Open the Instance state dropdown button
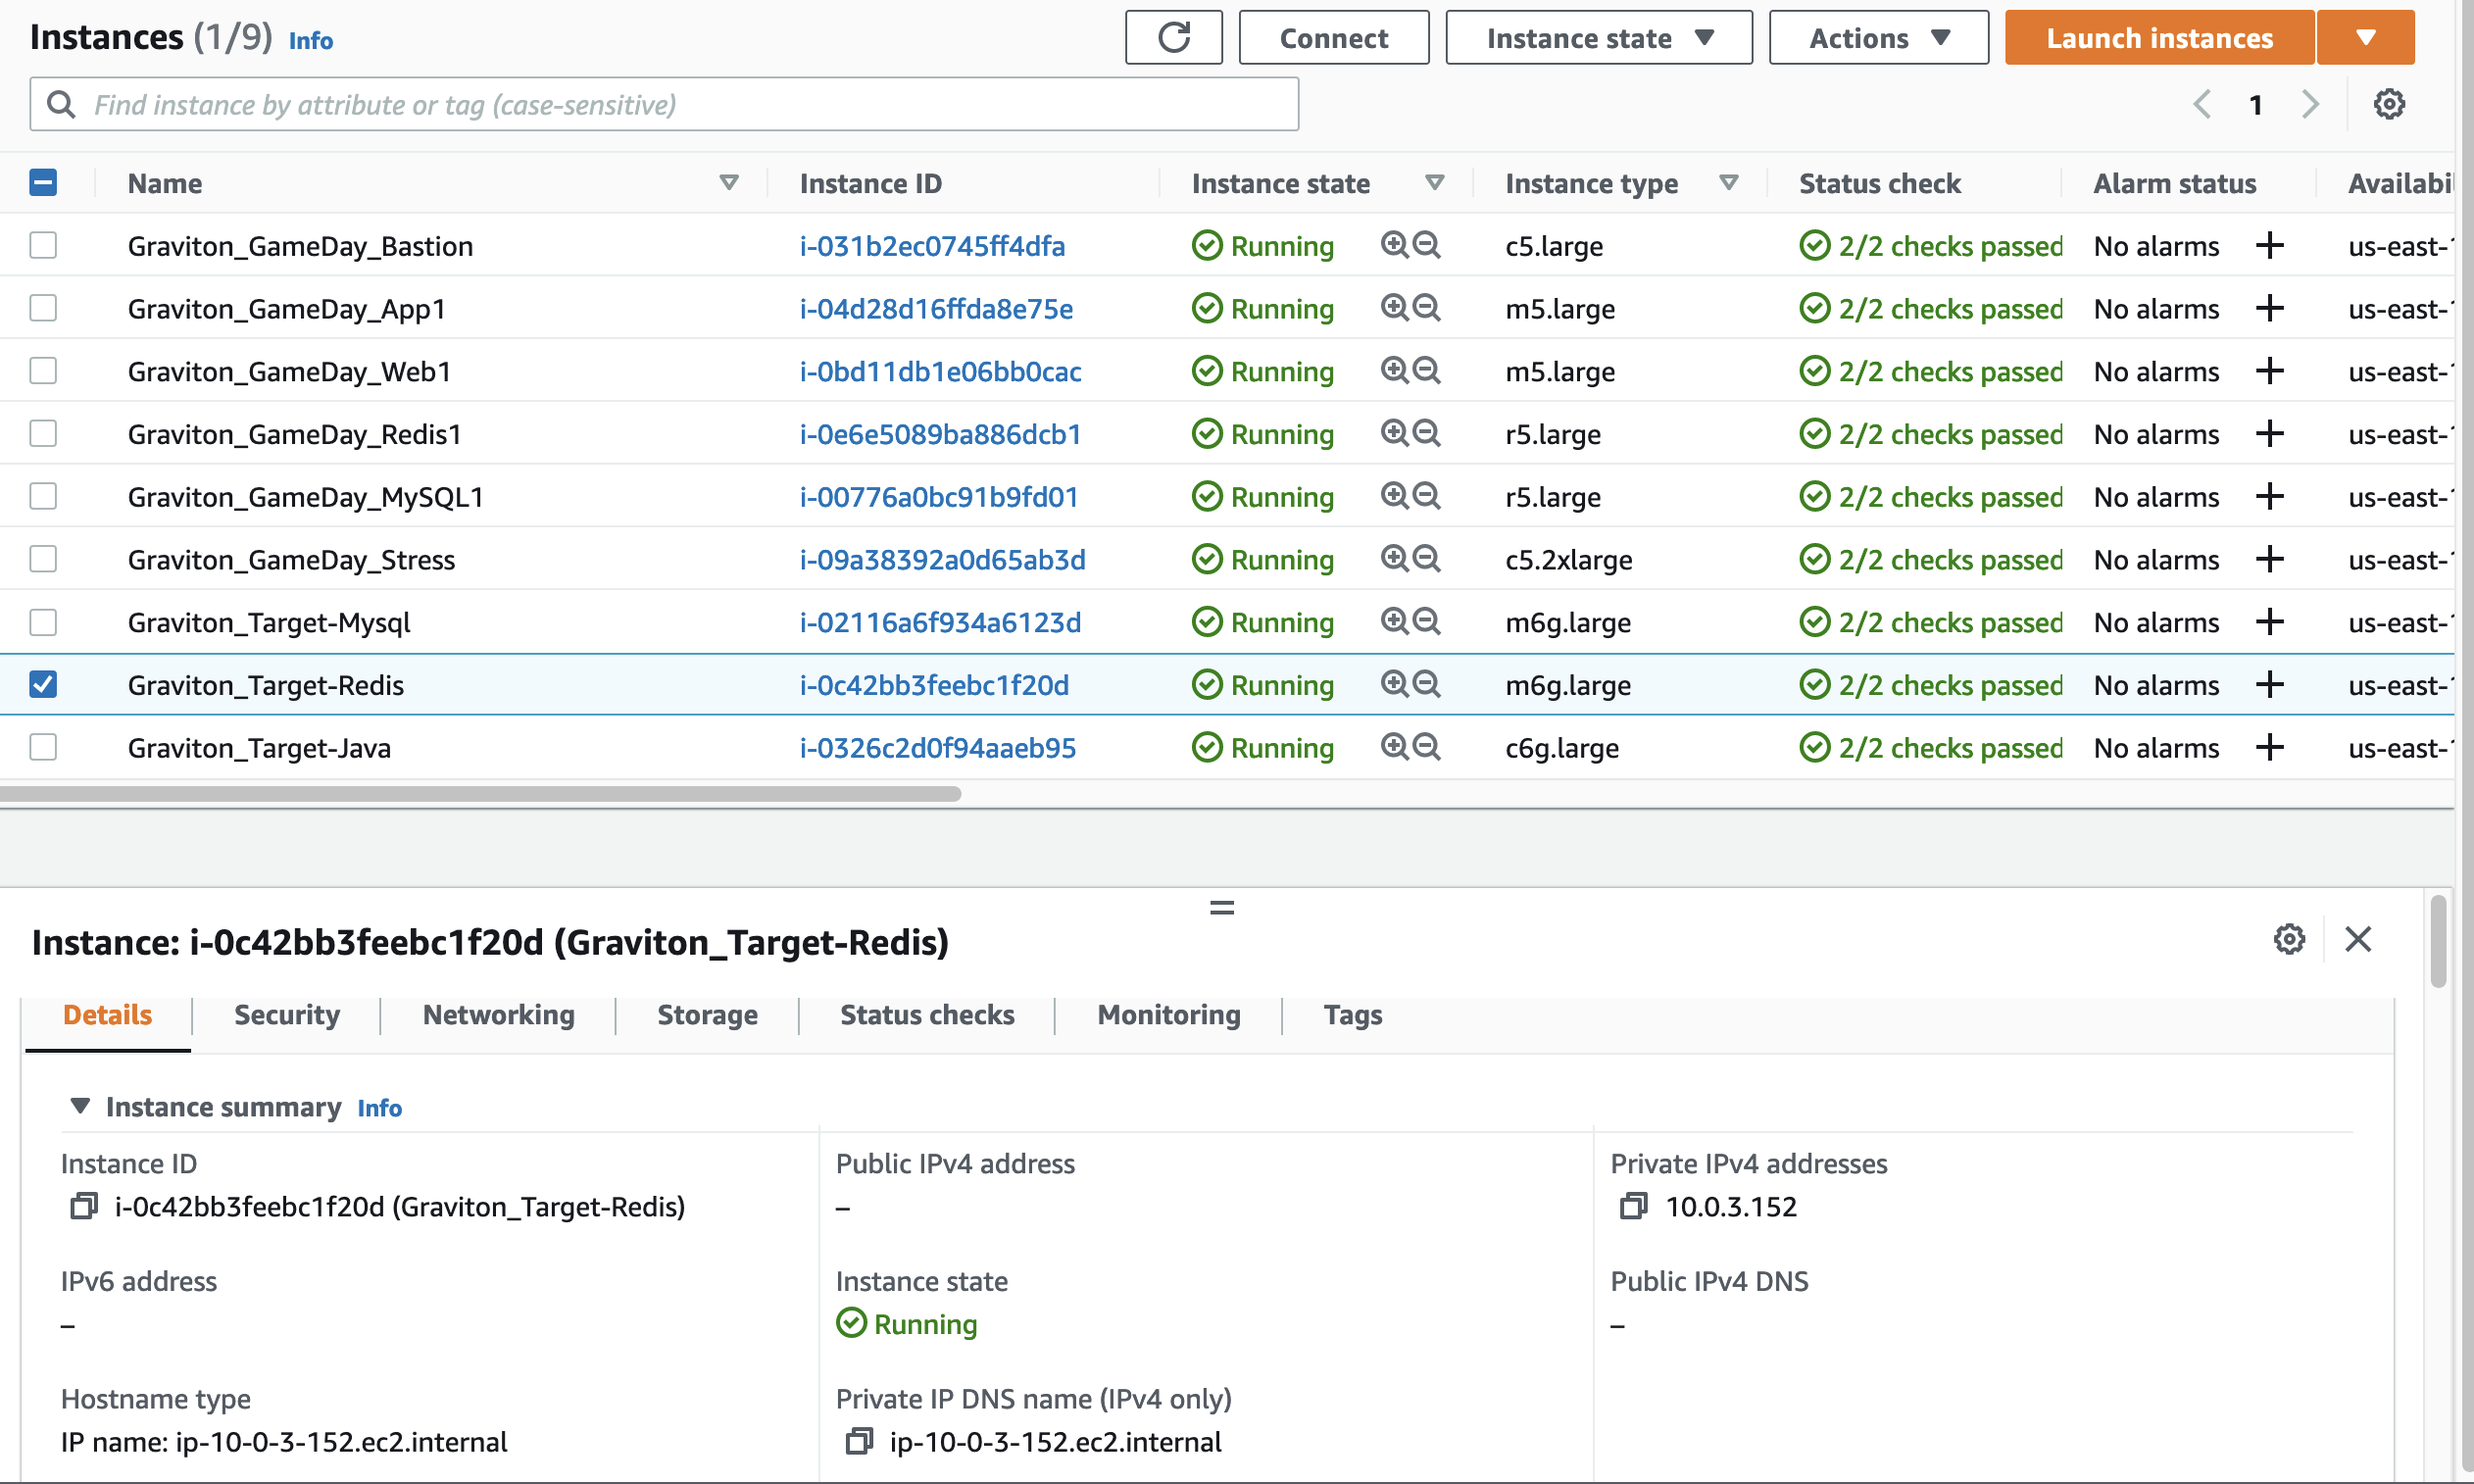Viewport: 2474px width, 1484px height. pos(1598,38)
